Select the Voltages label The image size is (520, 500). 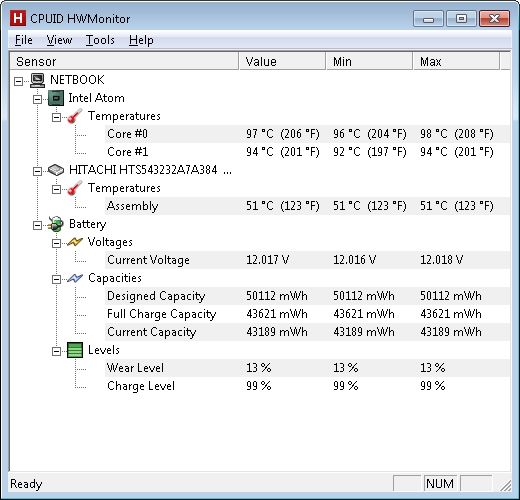coord(110,242)
